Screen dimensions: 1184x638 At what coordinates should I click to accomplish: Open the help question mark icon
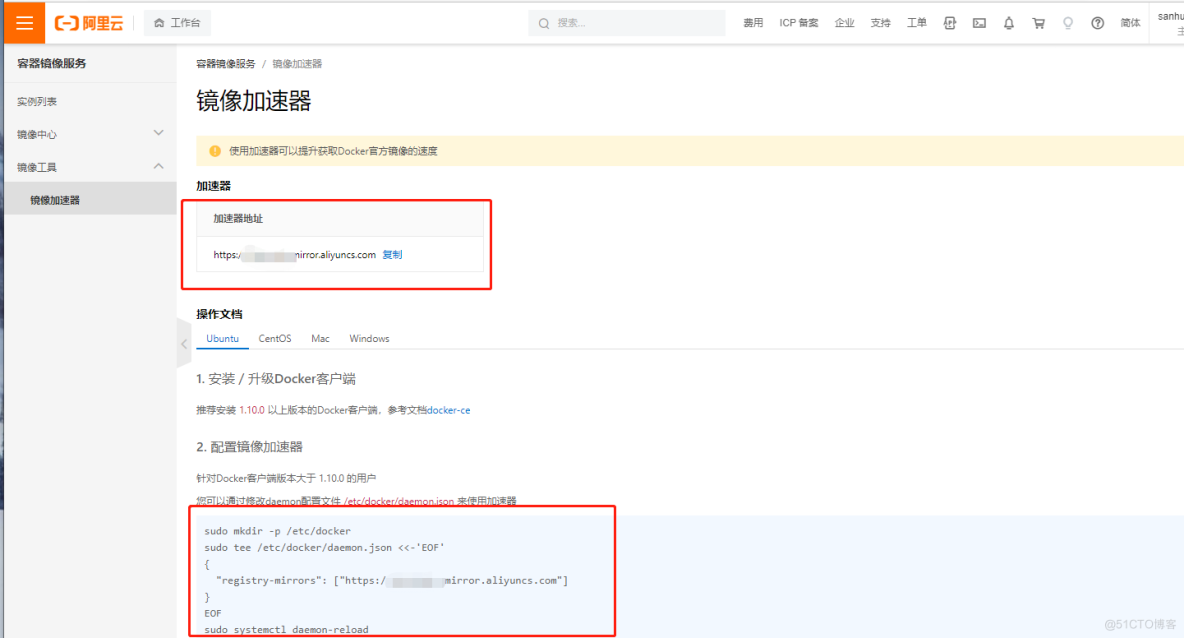click(x=1098, y=23)
